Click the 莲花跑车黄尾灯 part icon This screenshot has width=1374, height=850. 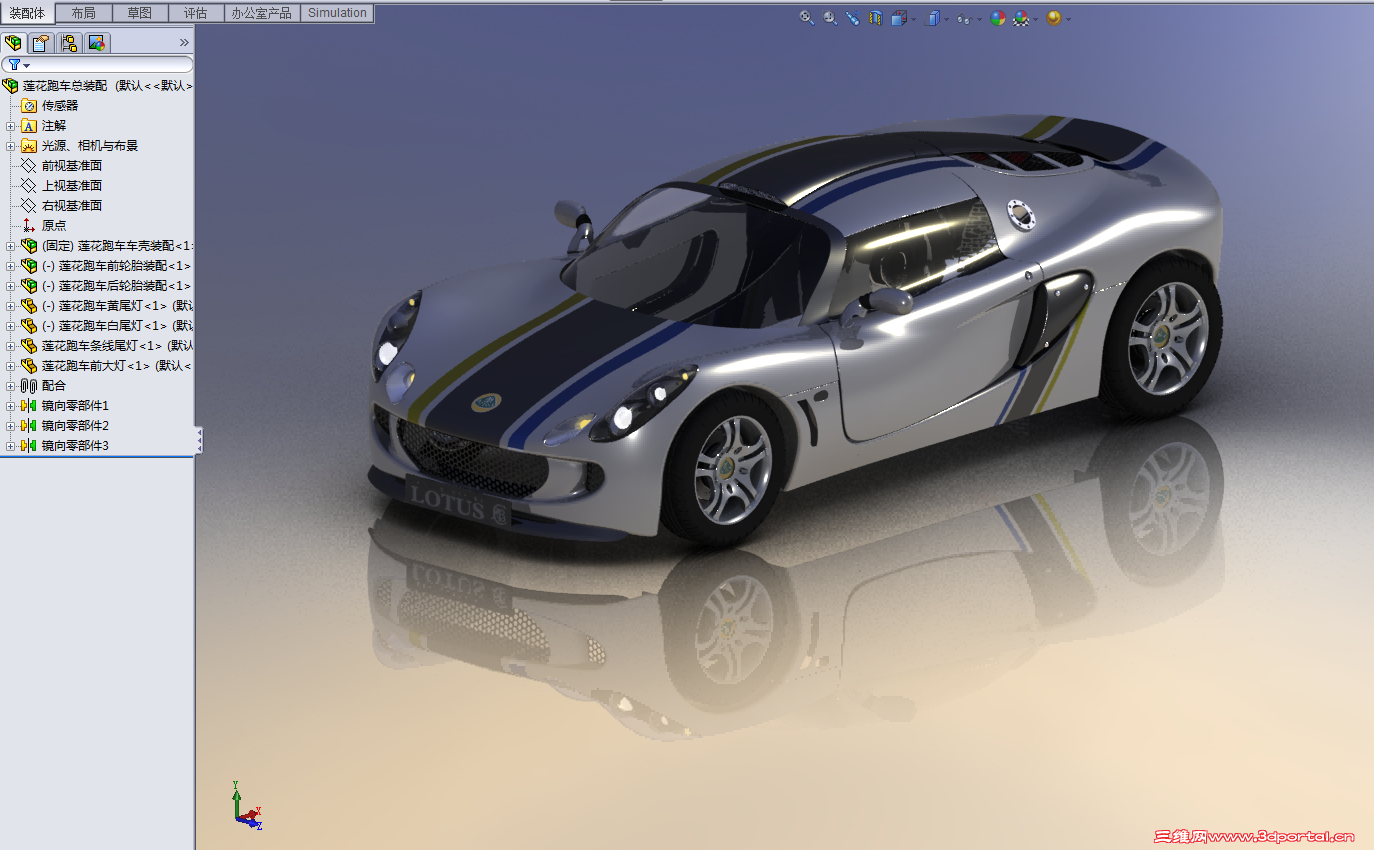(29, 305)
